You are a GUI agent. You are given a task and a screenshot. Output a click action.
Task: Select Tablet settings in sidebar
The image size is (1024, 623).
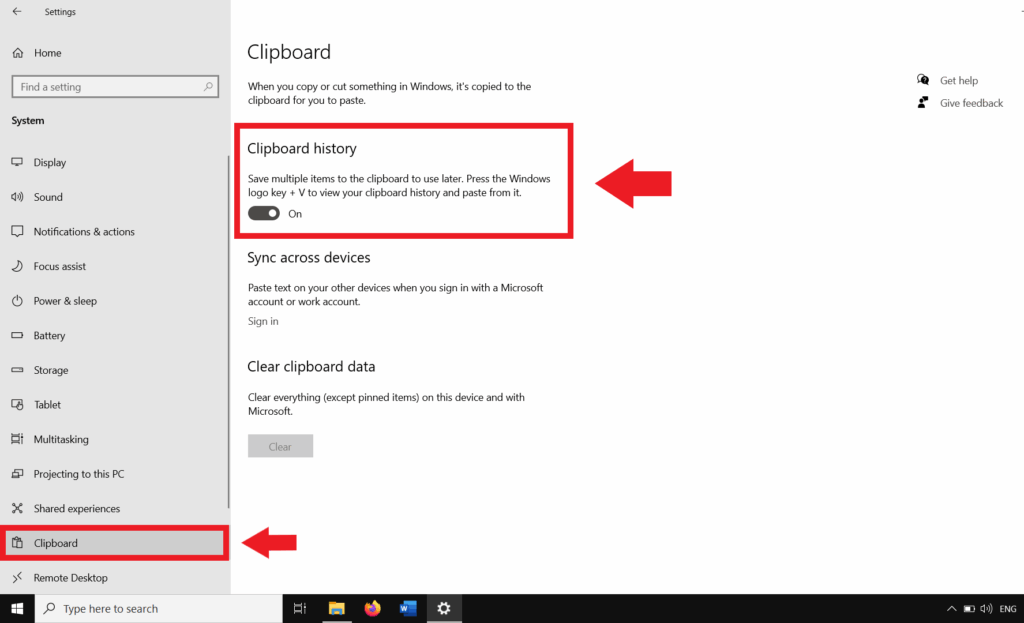tap(48, 404)
